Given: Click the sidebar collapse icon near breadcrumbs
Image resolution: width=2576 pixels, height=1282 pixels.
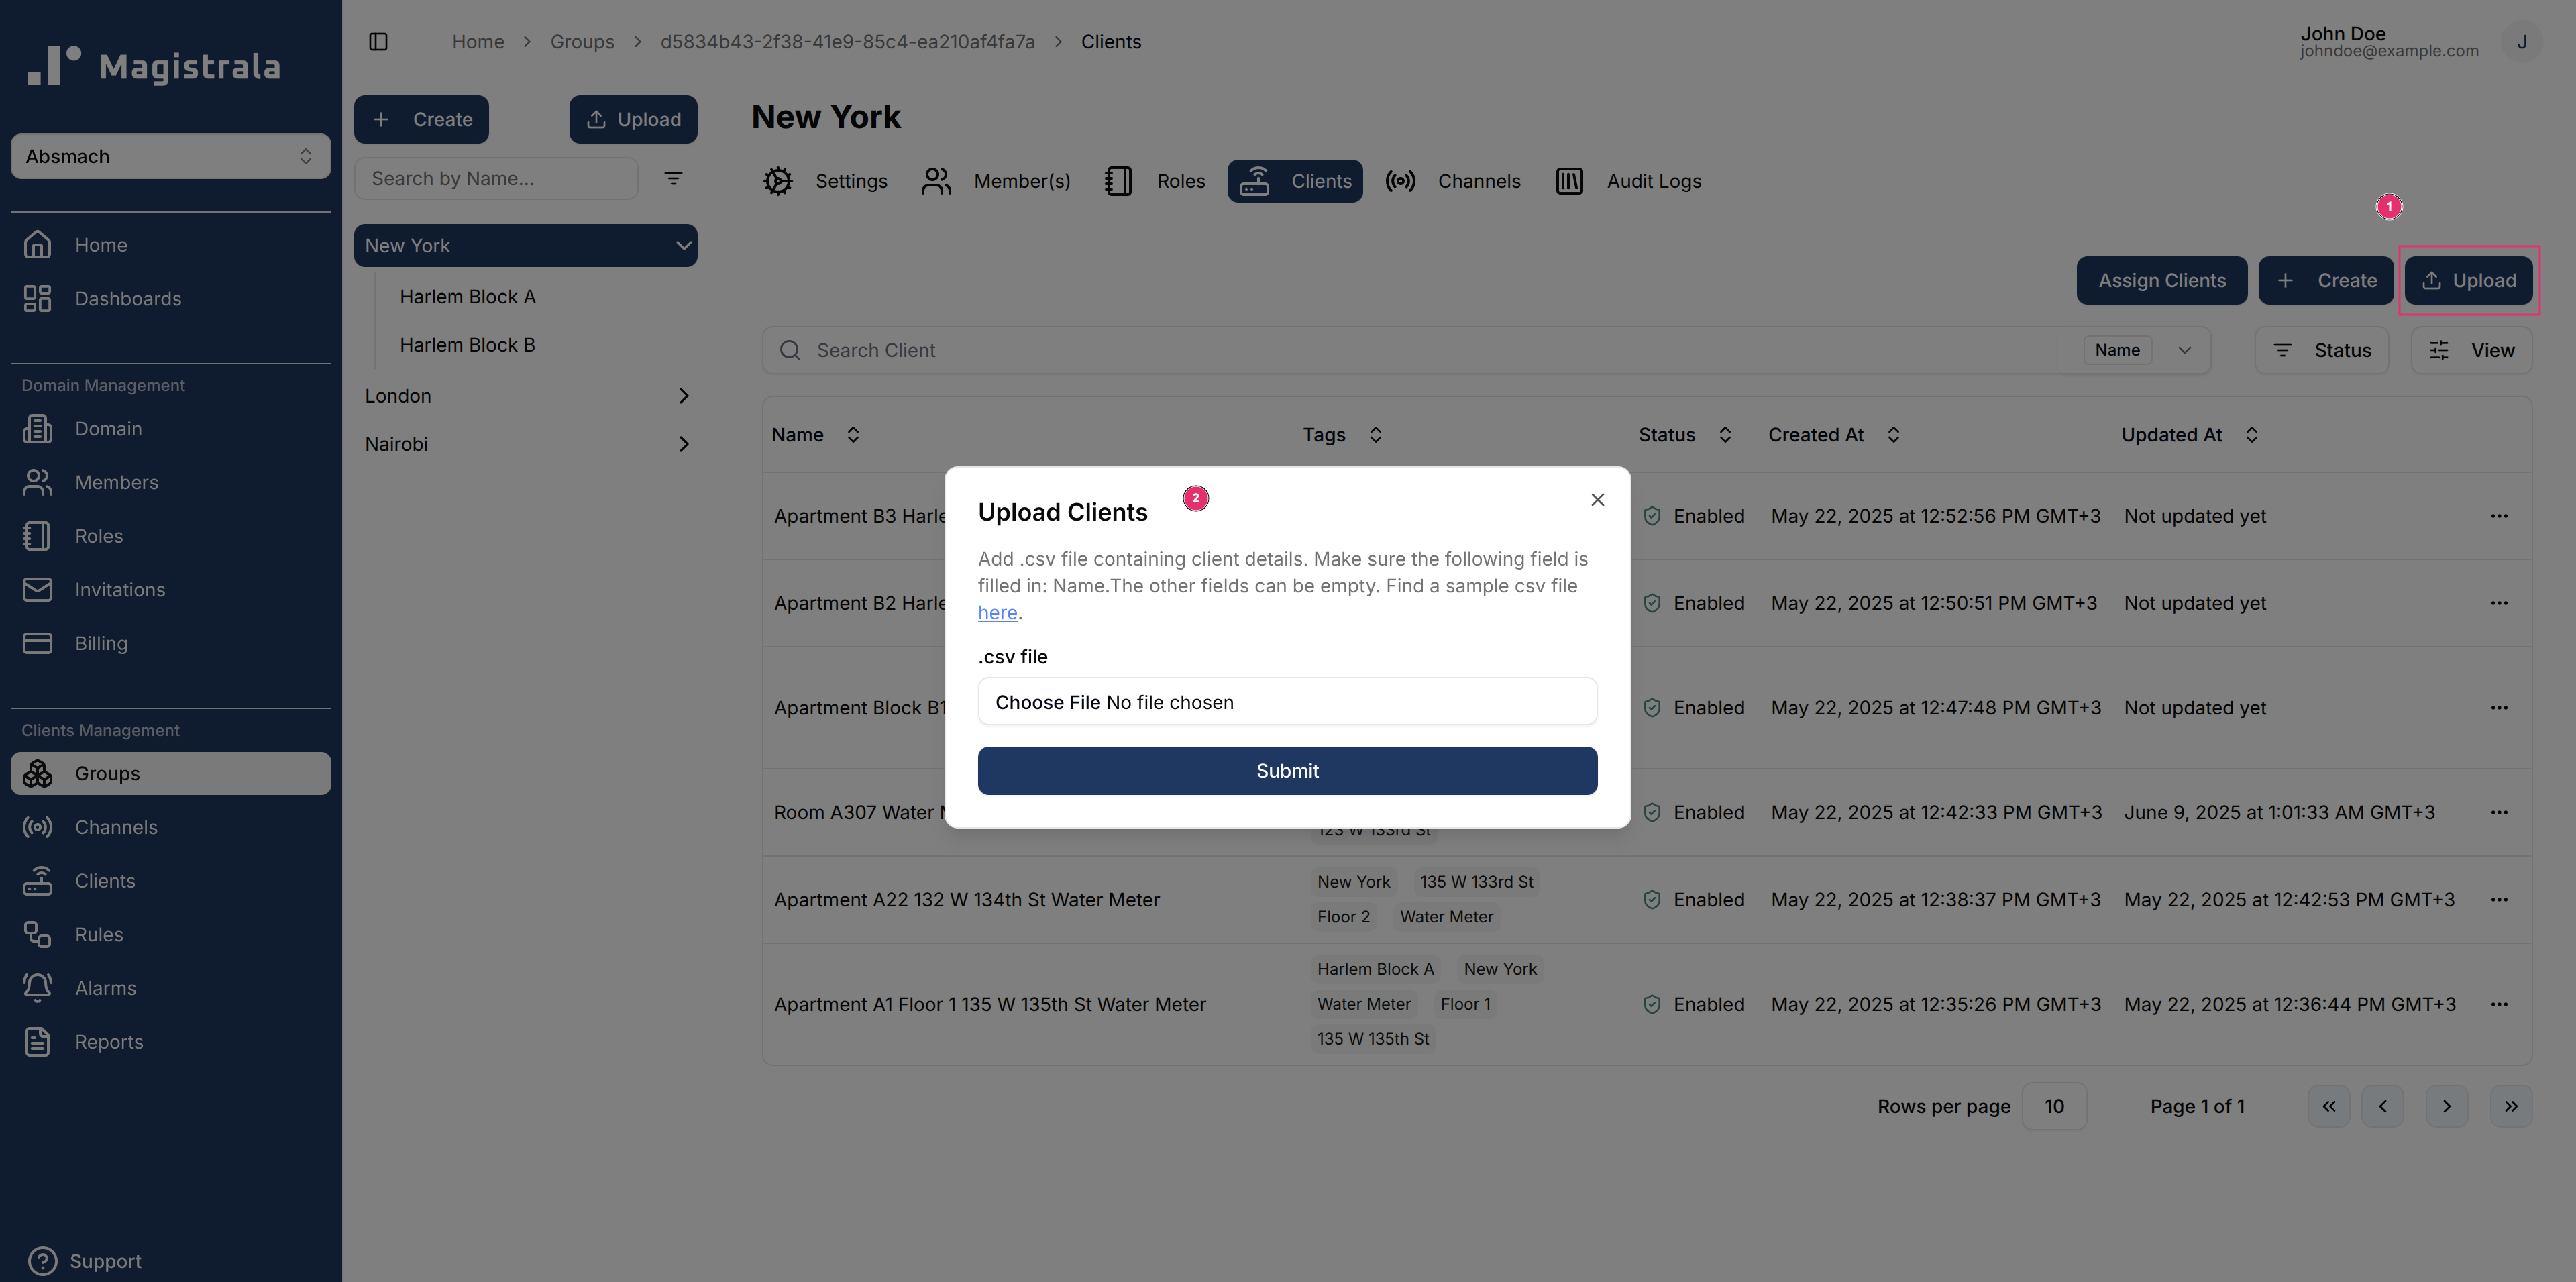Looking at the screenshot, I should pyautogui.click(x=378, y=41).
